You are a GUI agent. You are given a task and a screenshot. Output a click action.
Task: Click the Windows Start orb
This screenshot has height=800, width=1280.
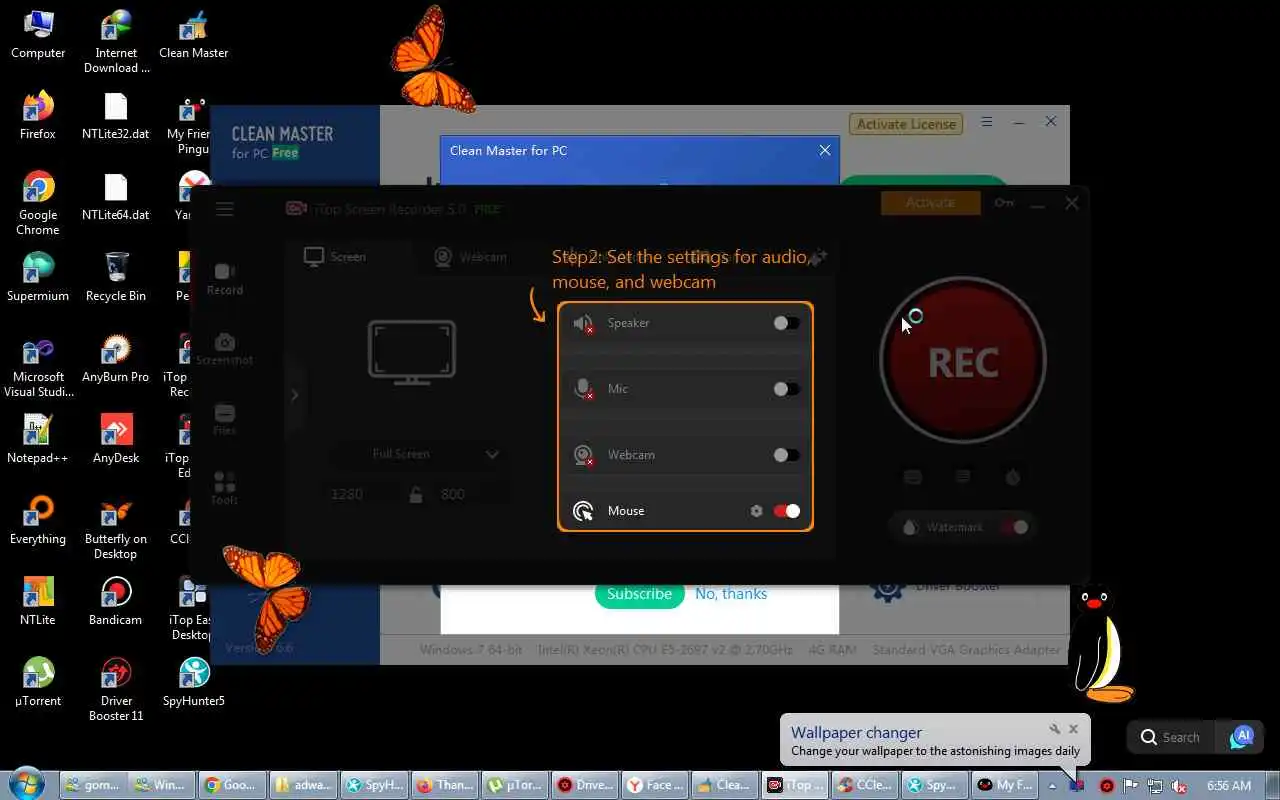point(27,784)
